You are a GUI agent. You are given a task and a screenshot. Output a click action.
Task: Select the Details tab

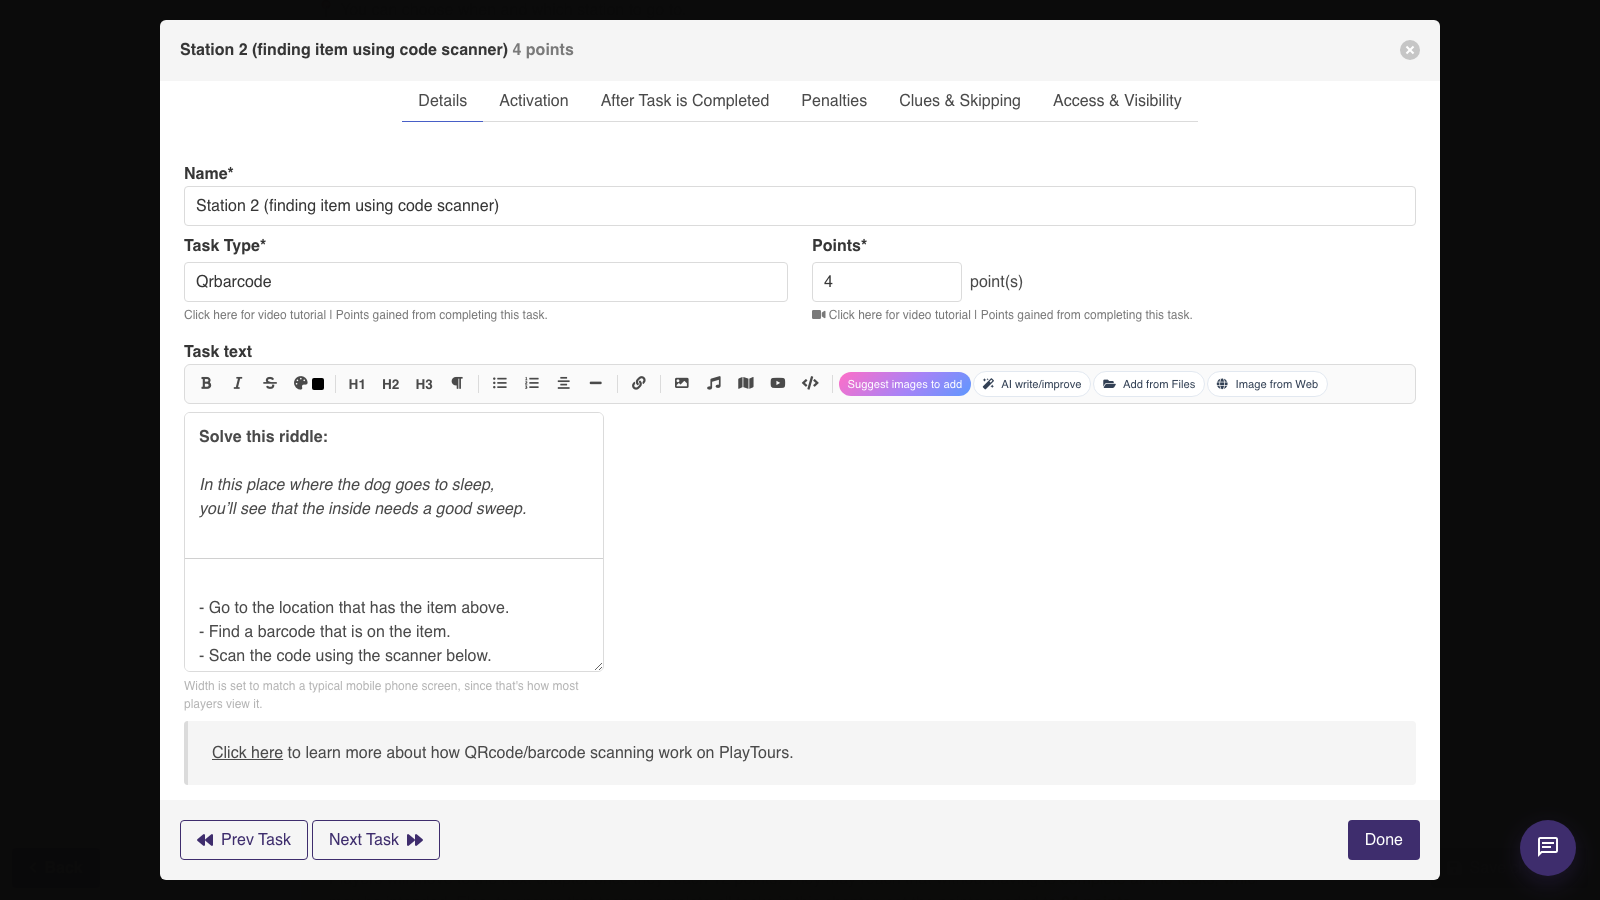[x=442, y=100]
